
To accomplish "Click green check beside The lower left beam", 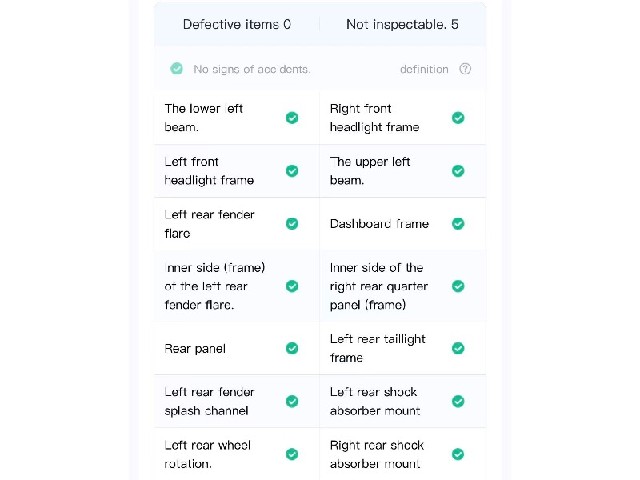I will pyautogui.click(x=292, y=118).
